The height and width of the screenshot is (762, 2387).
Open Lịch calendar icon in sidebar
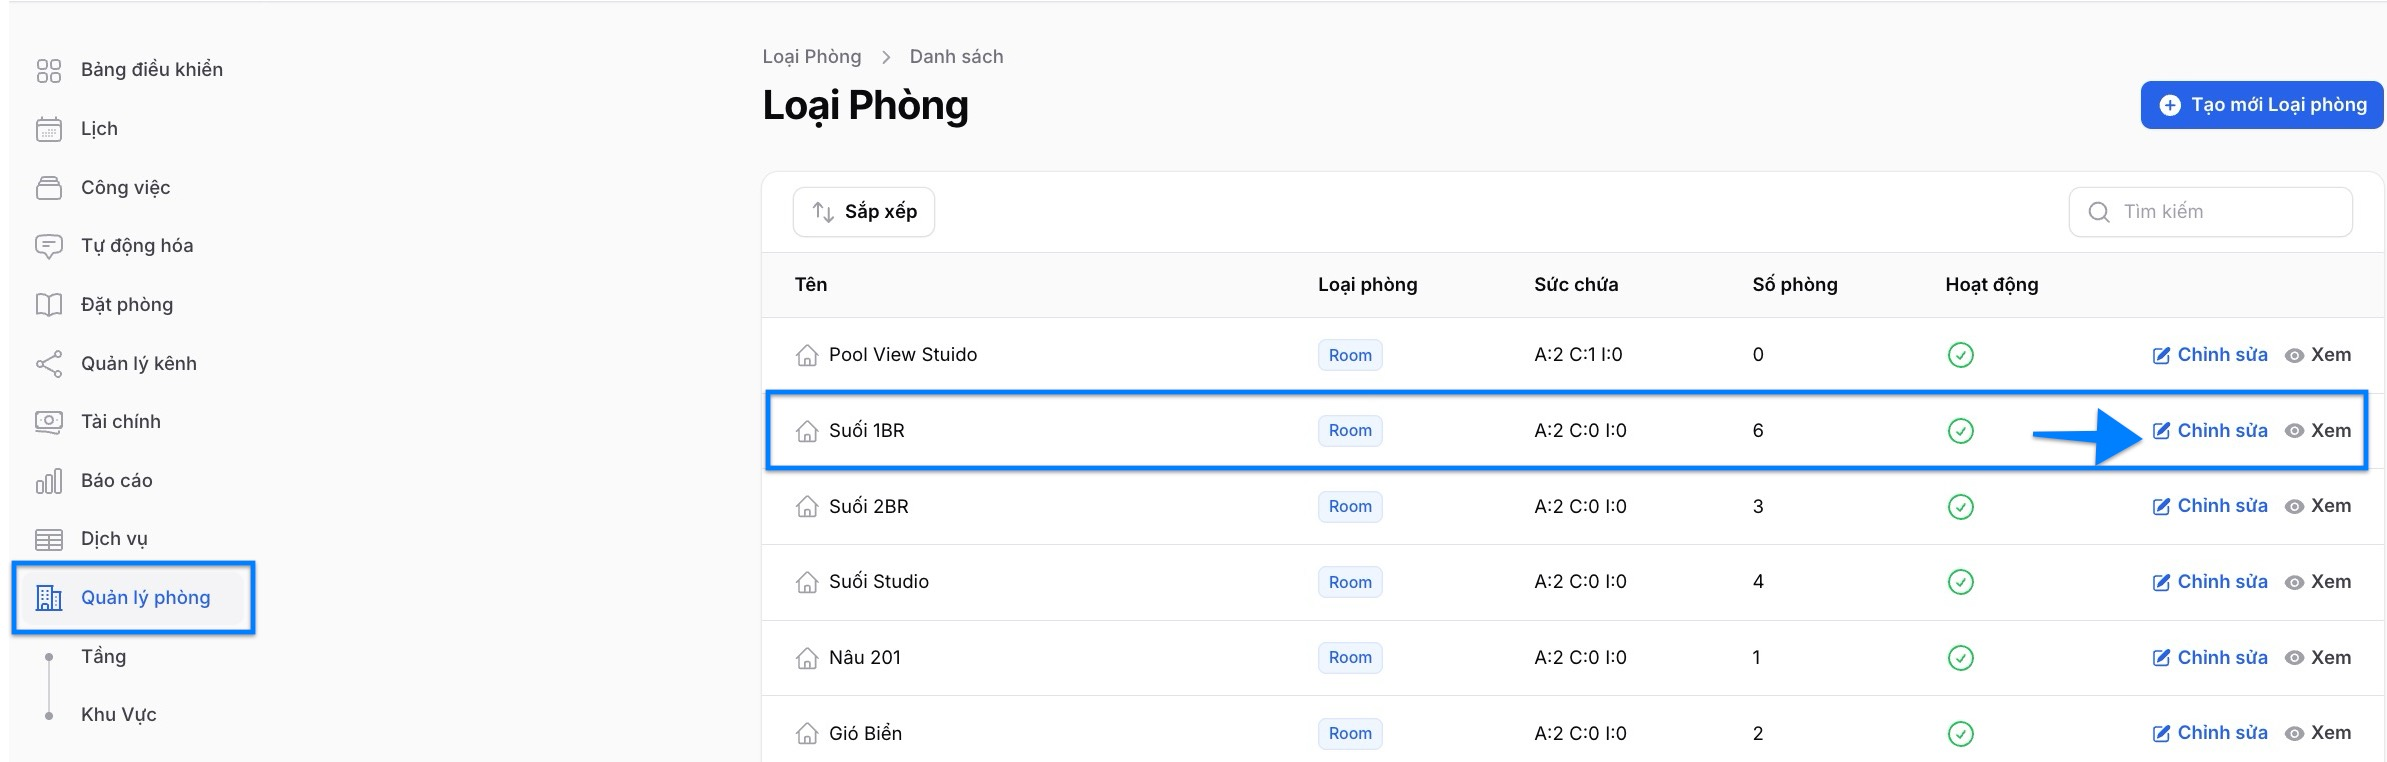click(48, 129)
